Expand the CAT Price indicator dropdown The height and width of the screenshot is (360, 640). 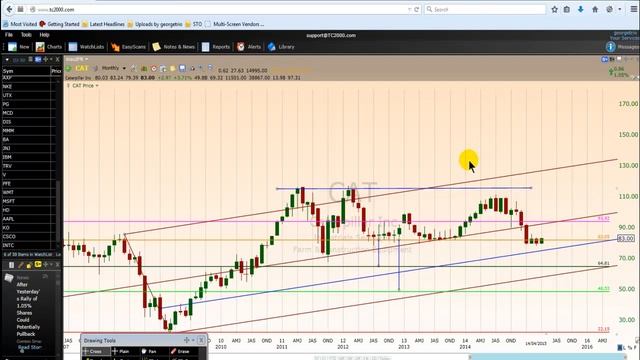point(97,86)
